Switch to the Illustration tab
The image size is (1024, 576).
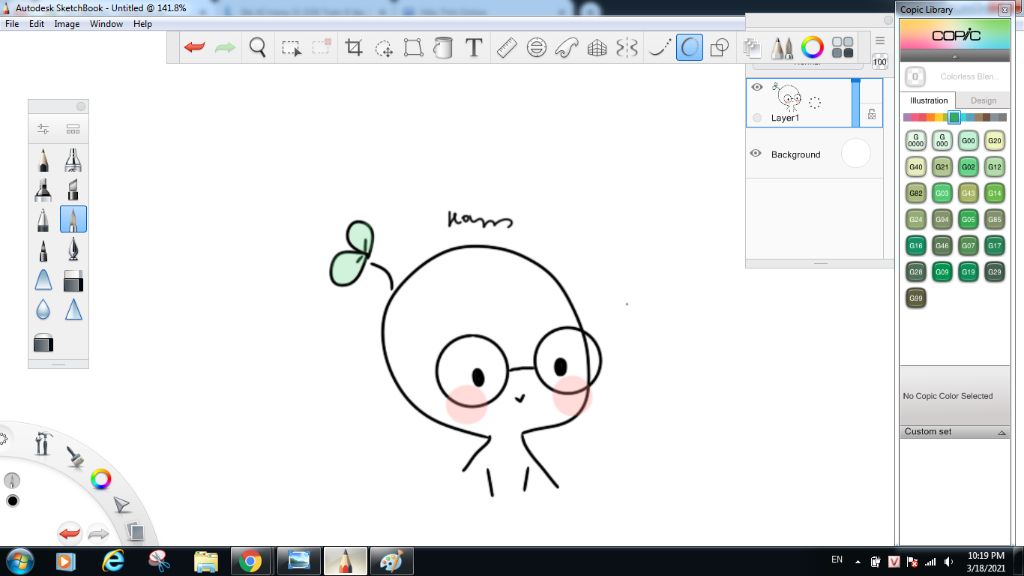tap(929, 101)
